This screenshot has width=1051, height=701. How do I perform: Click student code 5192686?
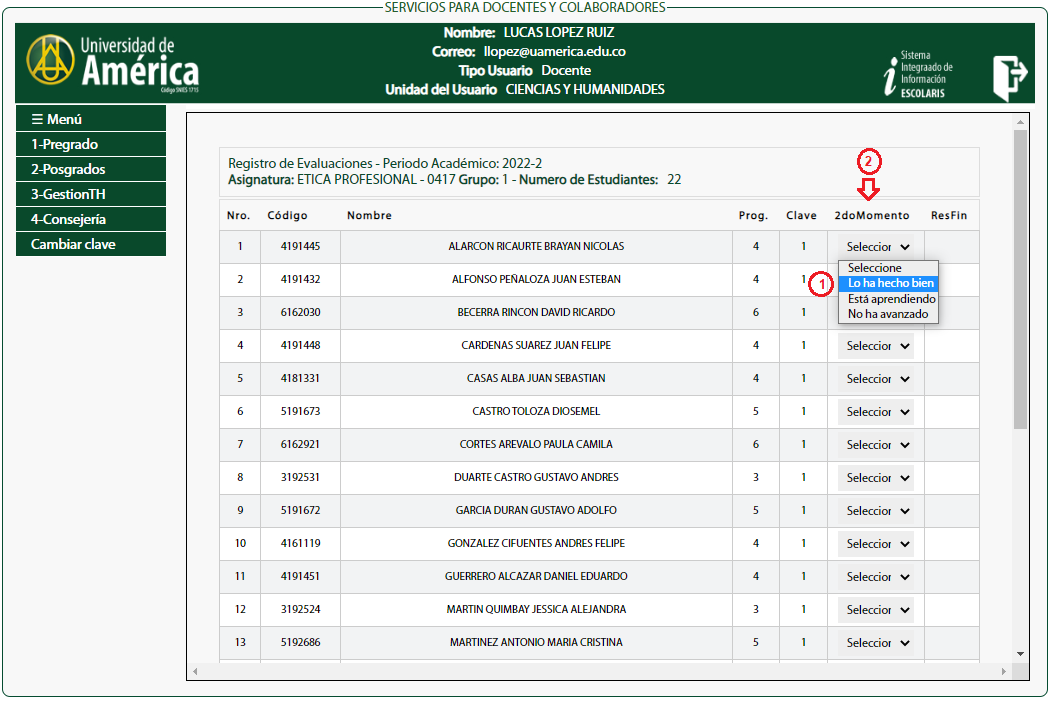point(300,642)
